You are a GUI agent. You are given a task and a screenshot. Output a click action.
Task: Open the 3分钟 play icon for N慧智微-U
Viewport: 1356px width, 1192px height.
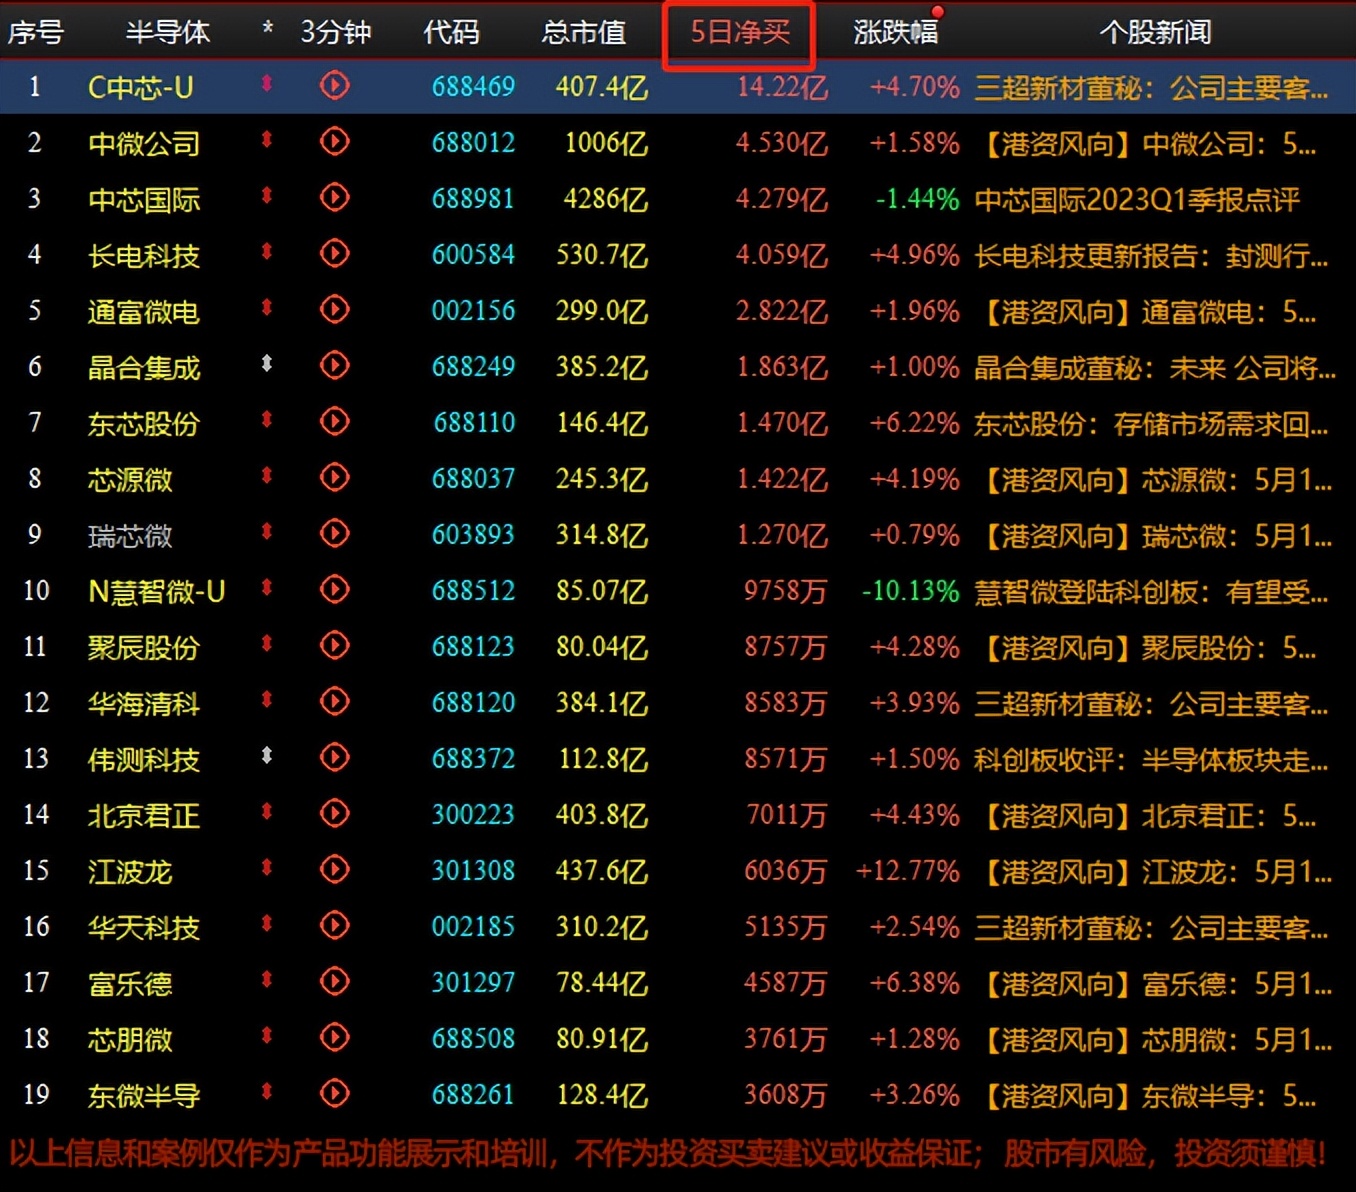[334, 590]
